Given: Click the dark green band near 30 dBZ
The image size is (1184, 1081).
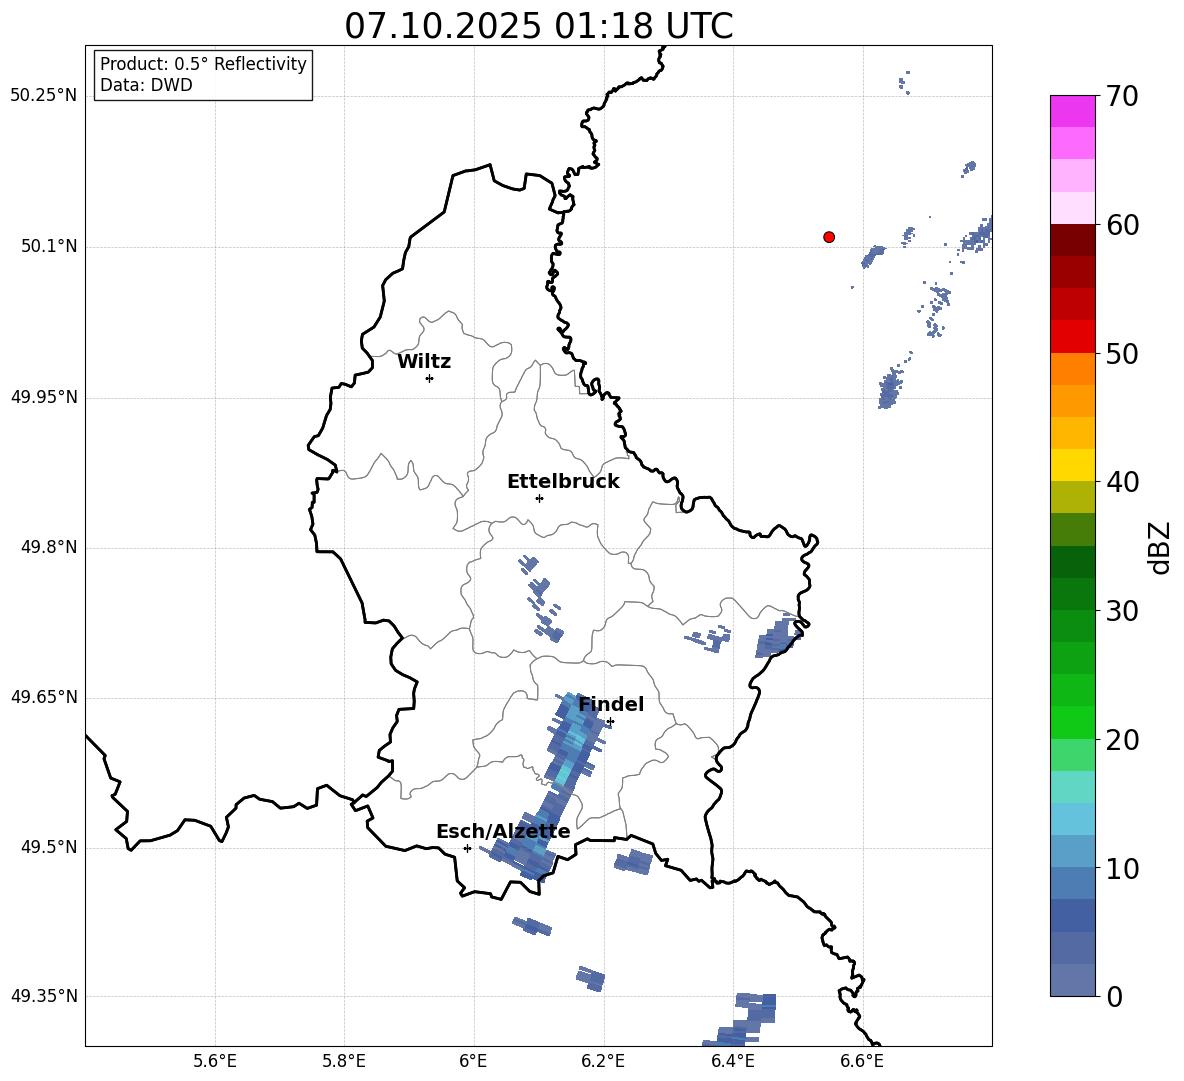Looking at the screenshot, I should click(1073, 594).
